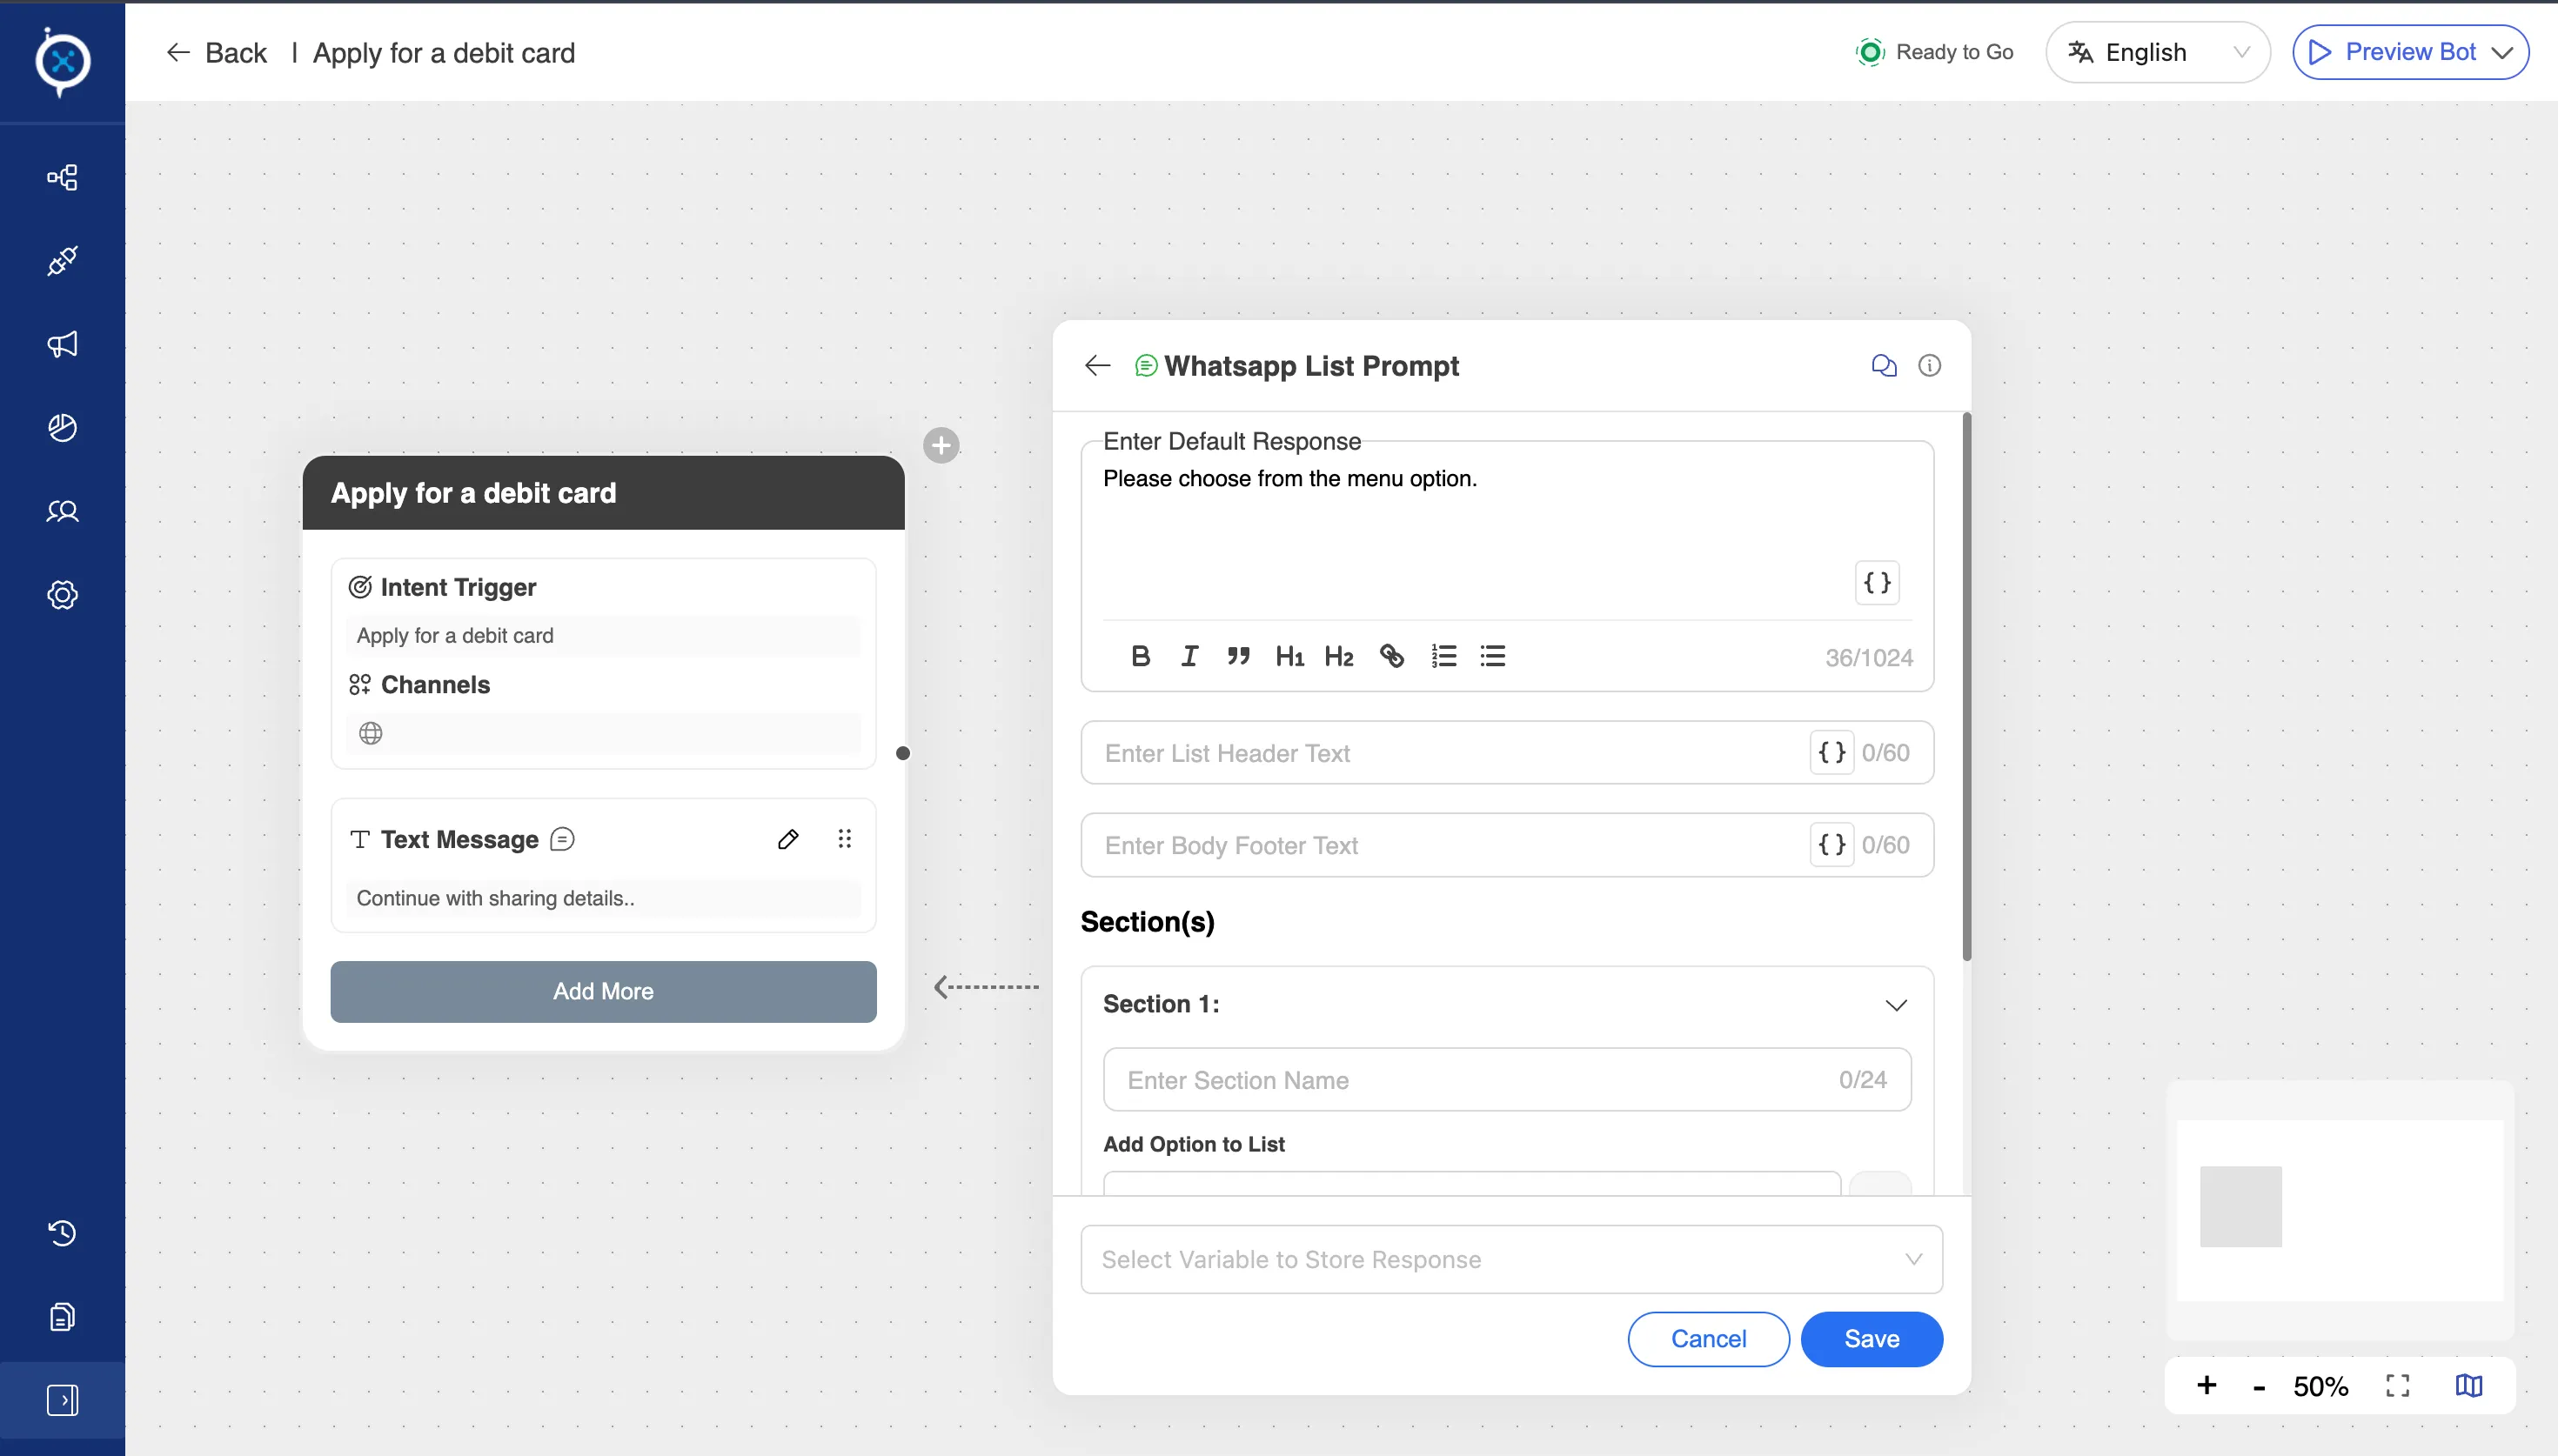Click the Add More button
This screenshot has height=1456, width=2558.
coord(603,991)
